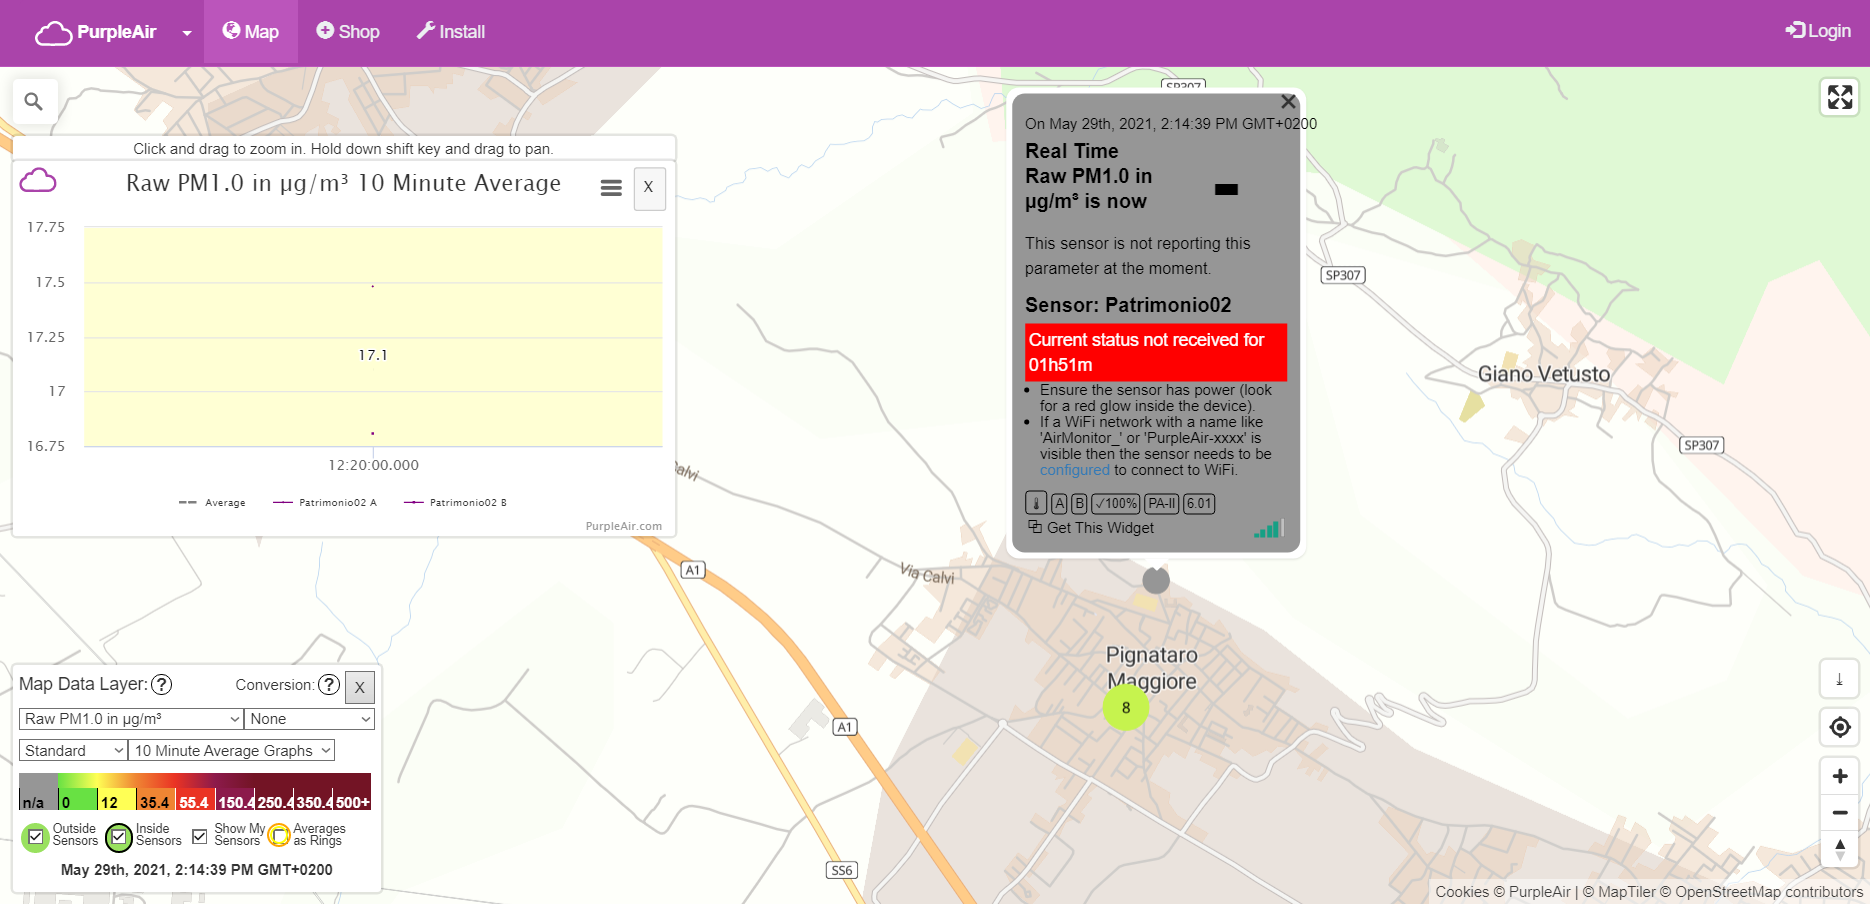Open the Install menu item

tap(451, 32)
